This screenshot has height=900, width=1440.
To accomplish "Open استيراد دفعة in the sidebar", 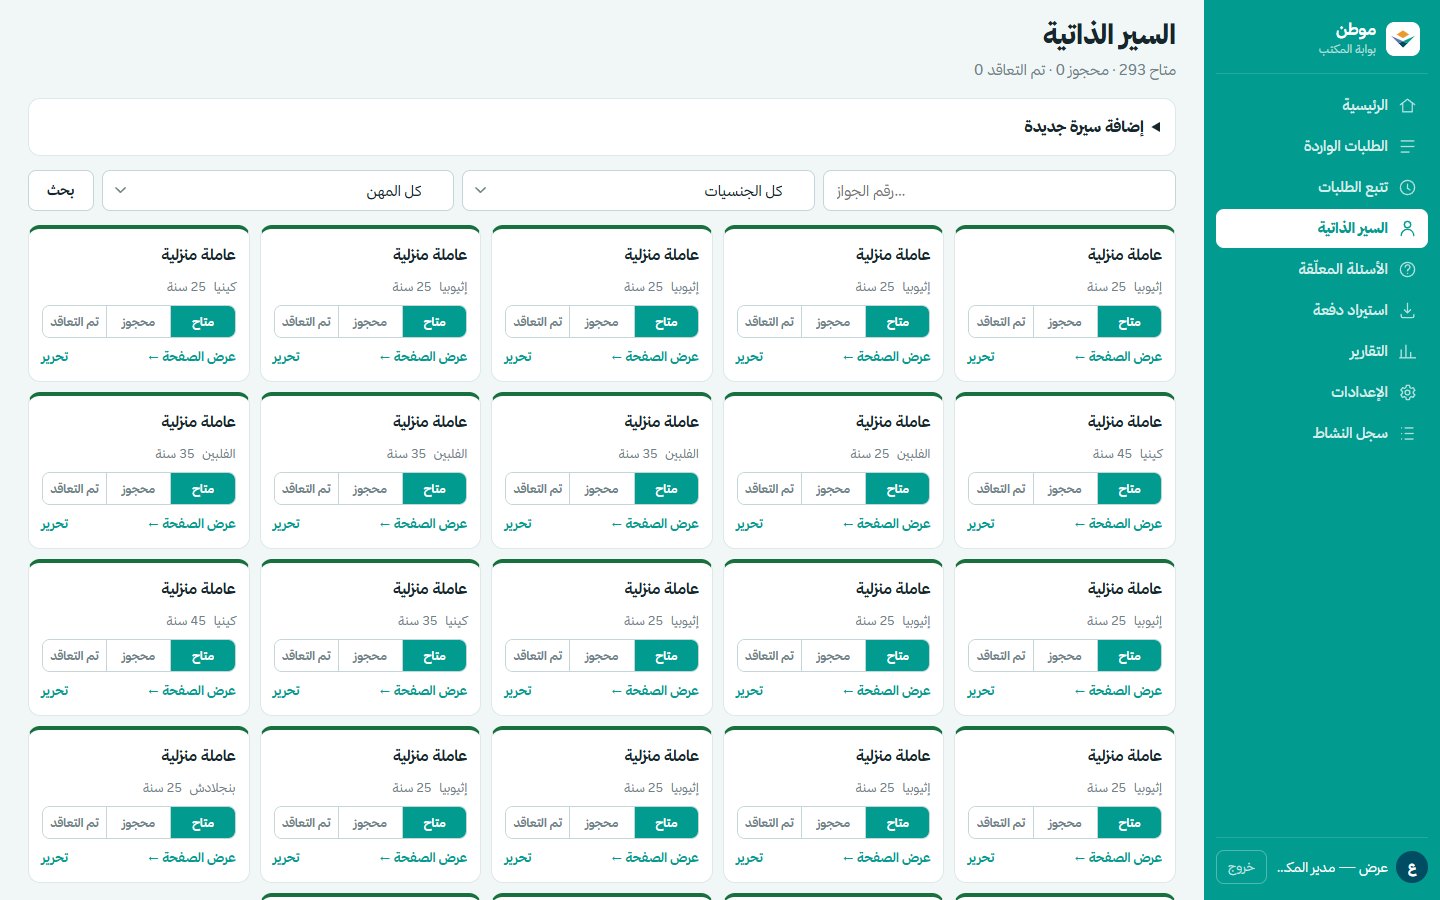I will [x=1322, y=310].
